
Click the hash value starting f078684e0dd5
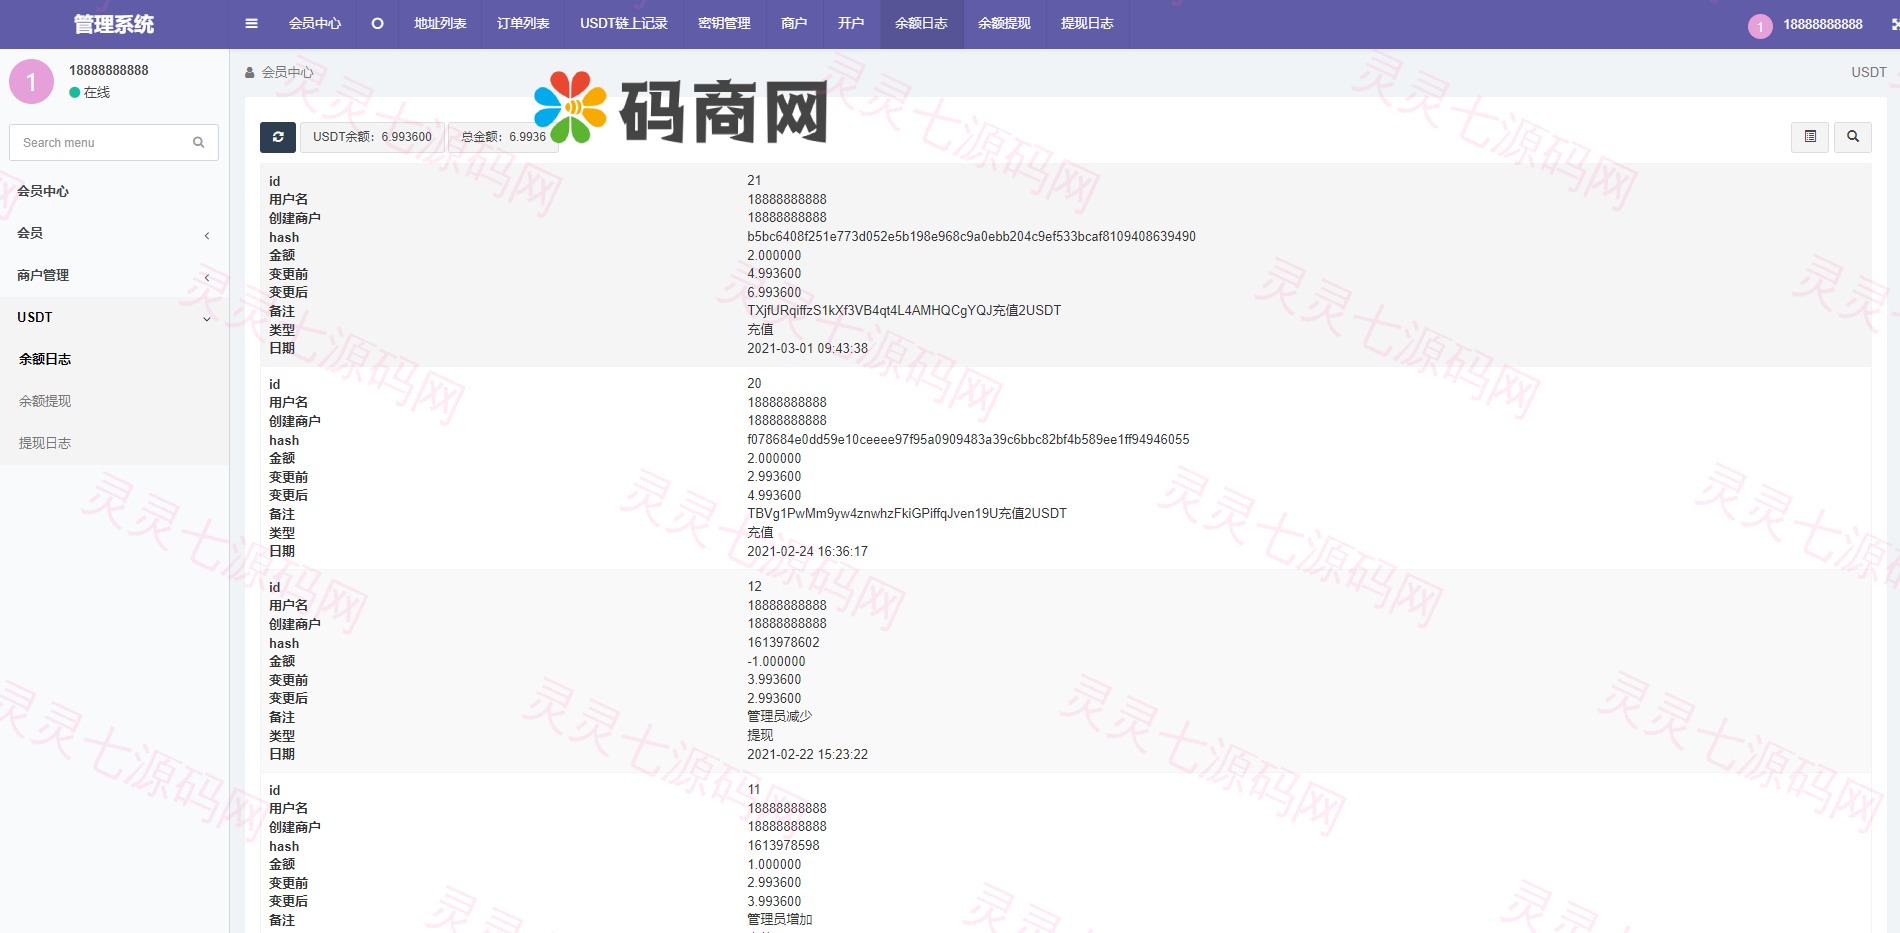pos(968,440)
